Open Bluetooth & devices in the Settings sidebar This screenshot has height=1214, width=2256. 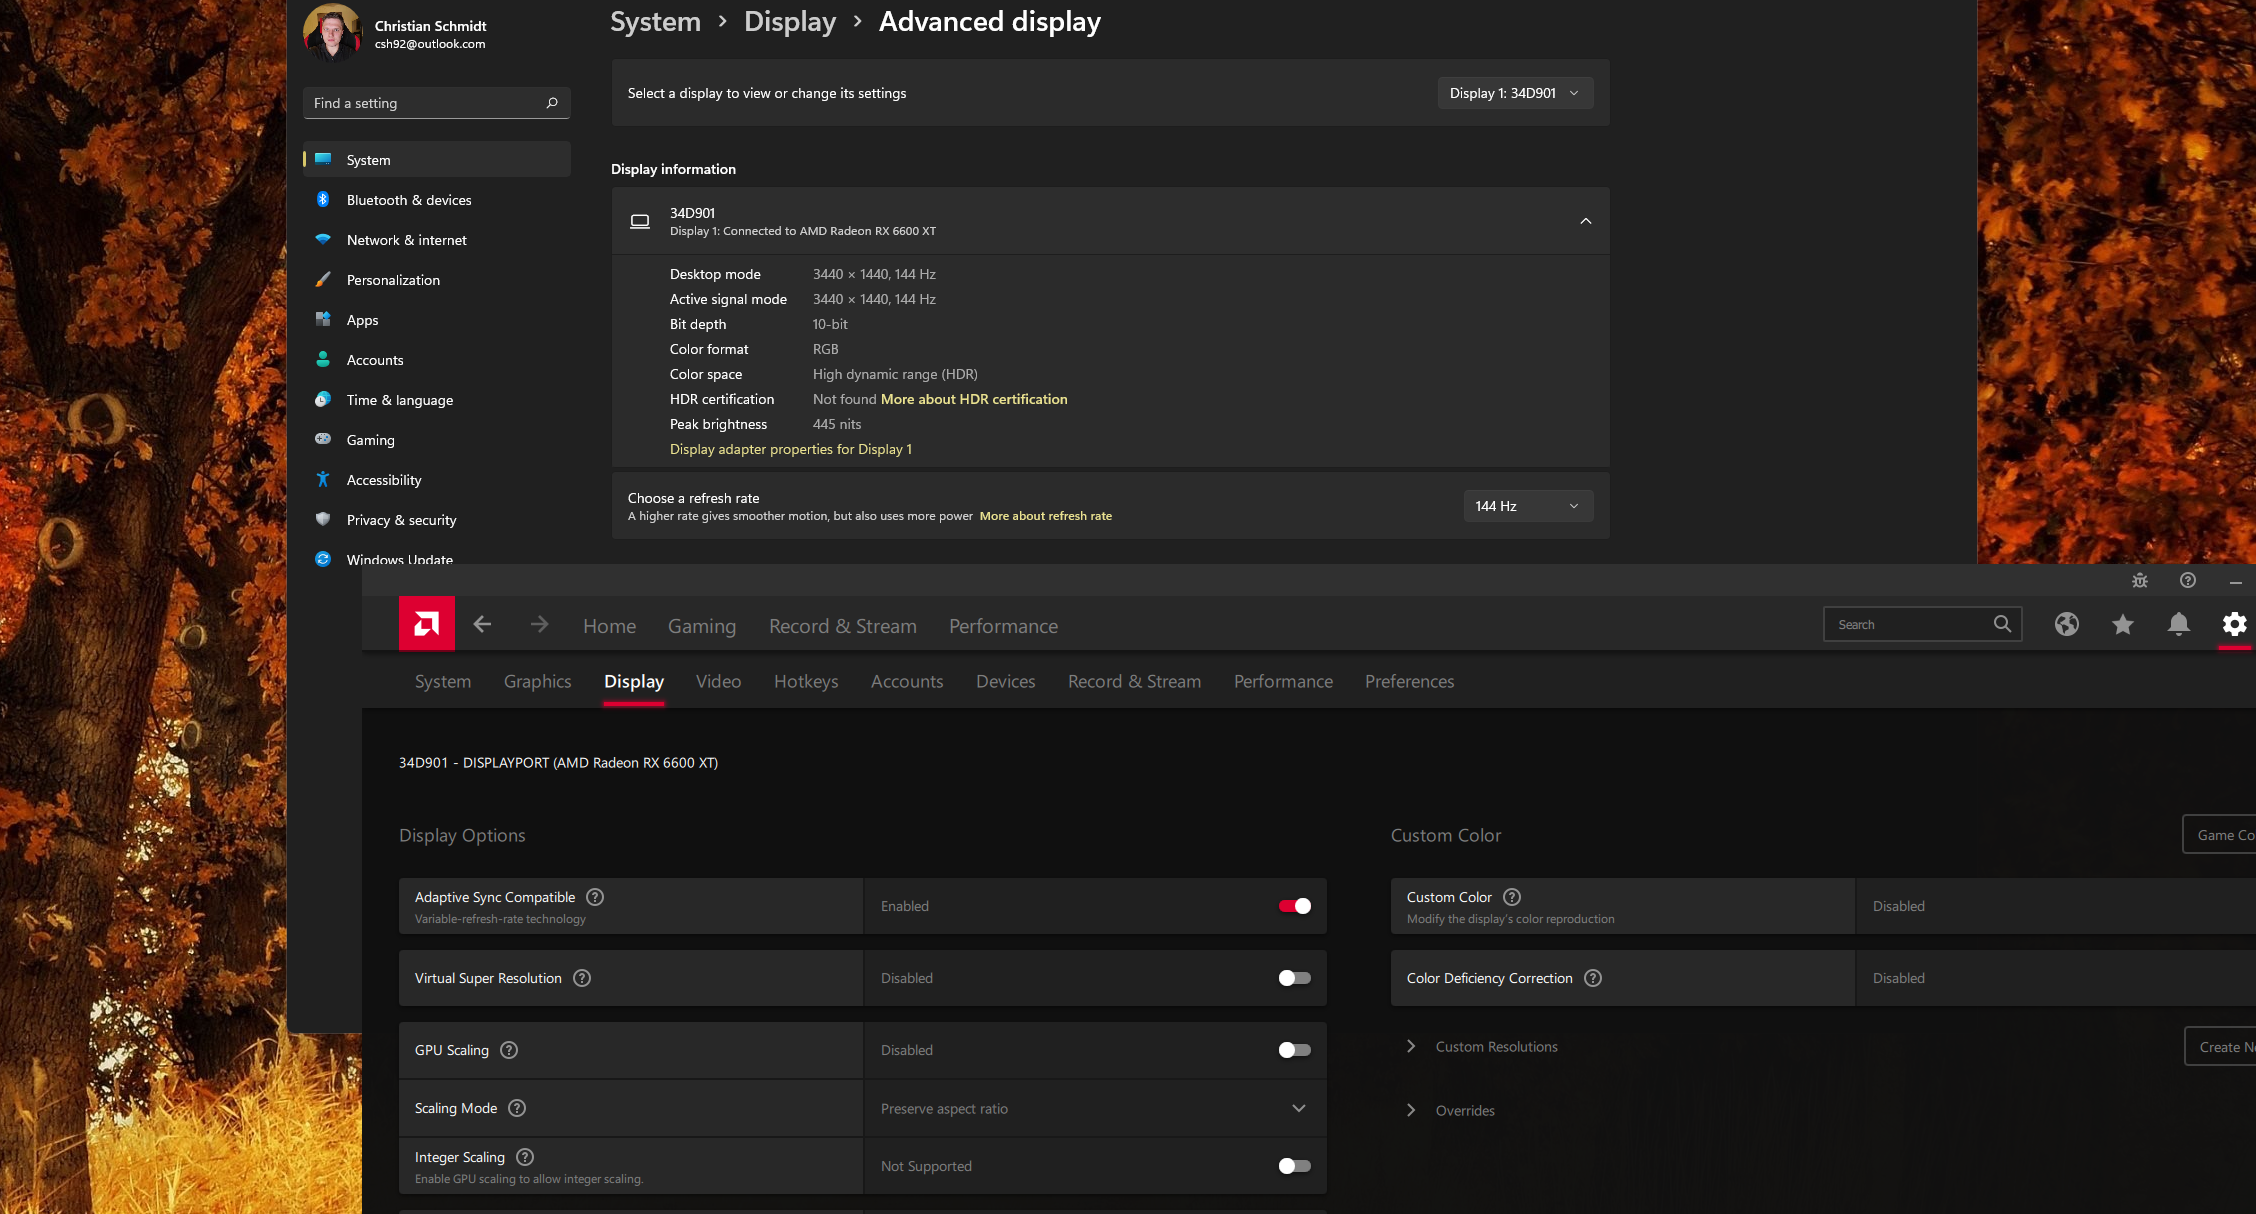(408, 200)
